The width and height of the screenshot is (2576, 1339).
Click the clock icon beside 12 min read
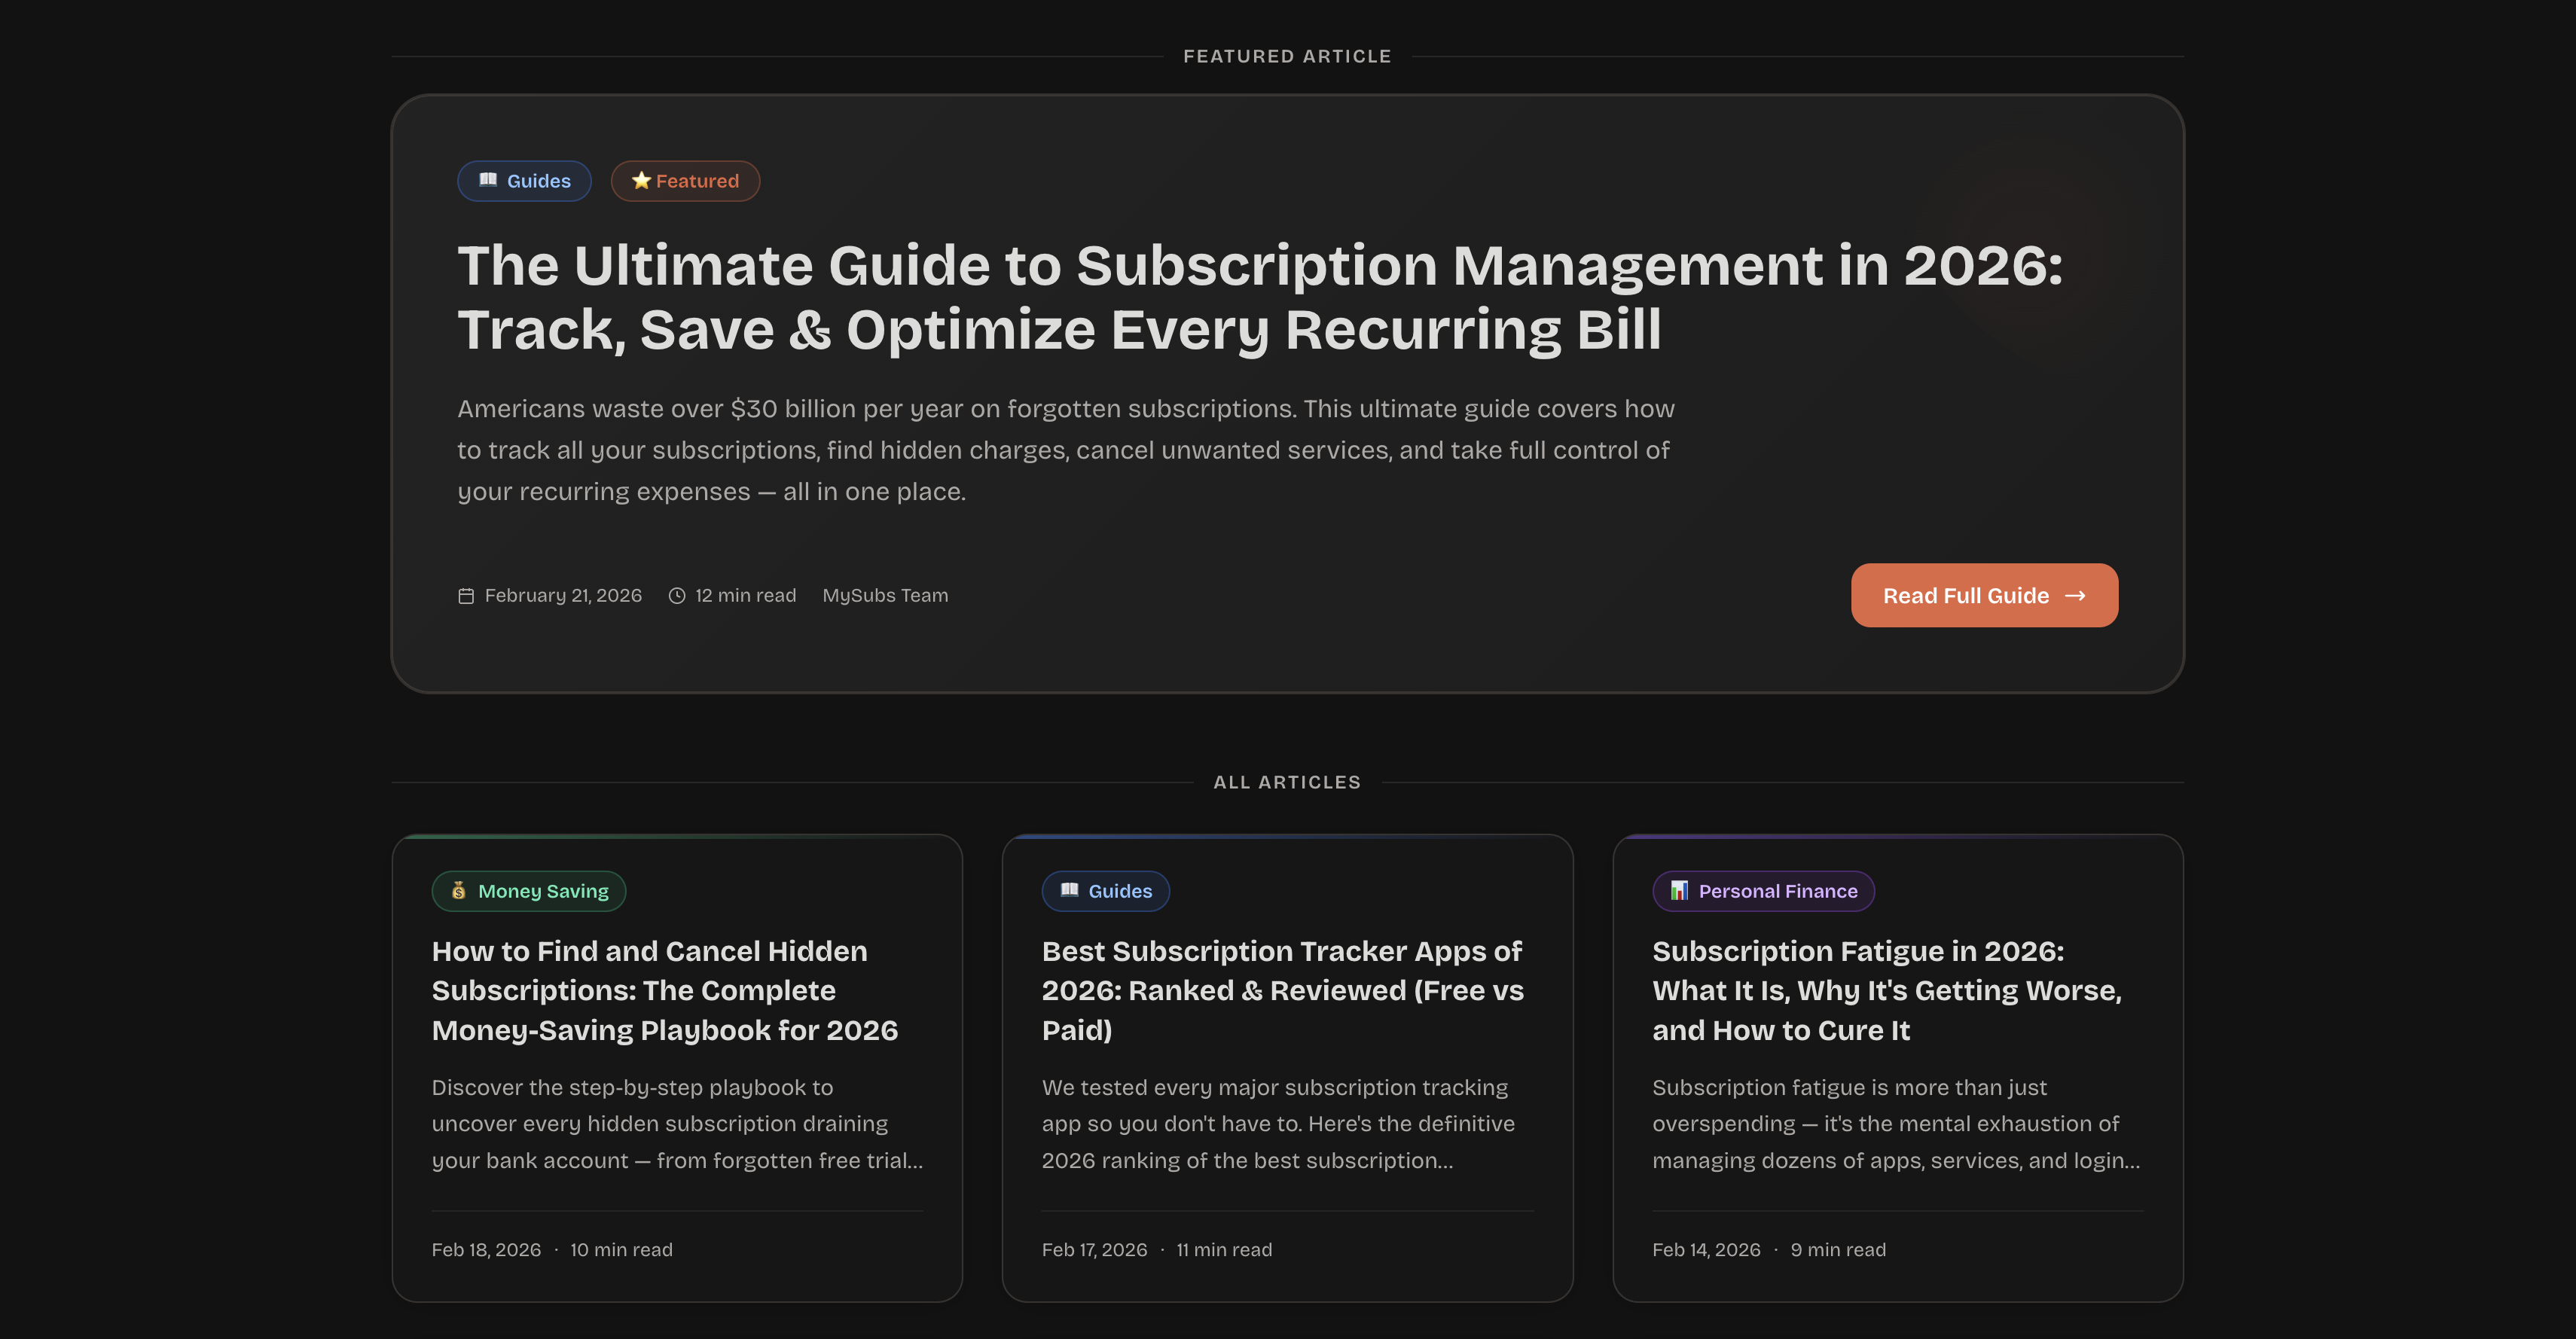(677, 596)
